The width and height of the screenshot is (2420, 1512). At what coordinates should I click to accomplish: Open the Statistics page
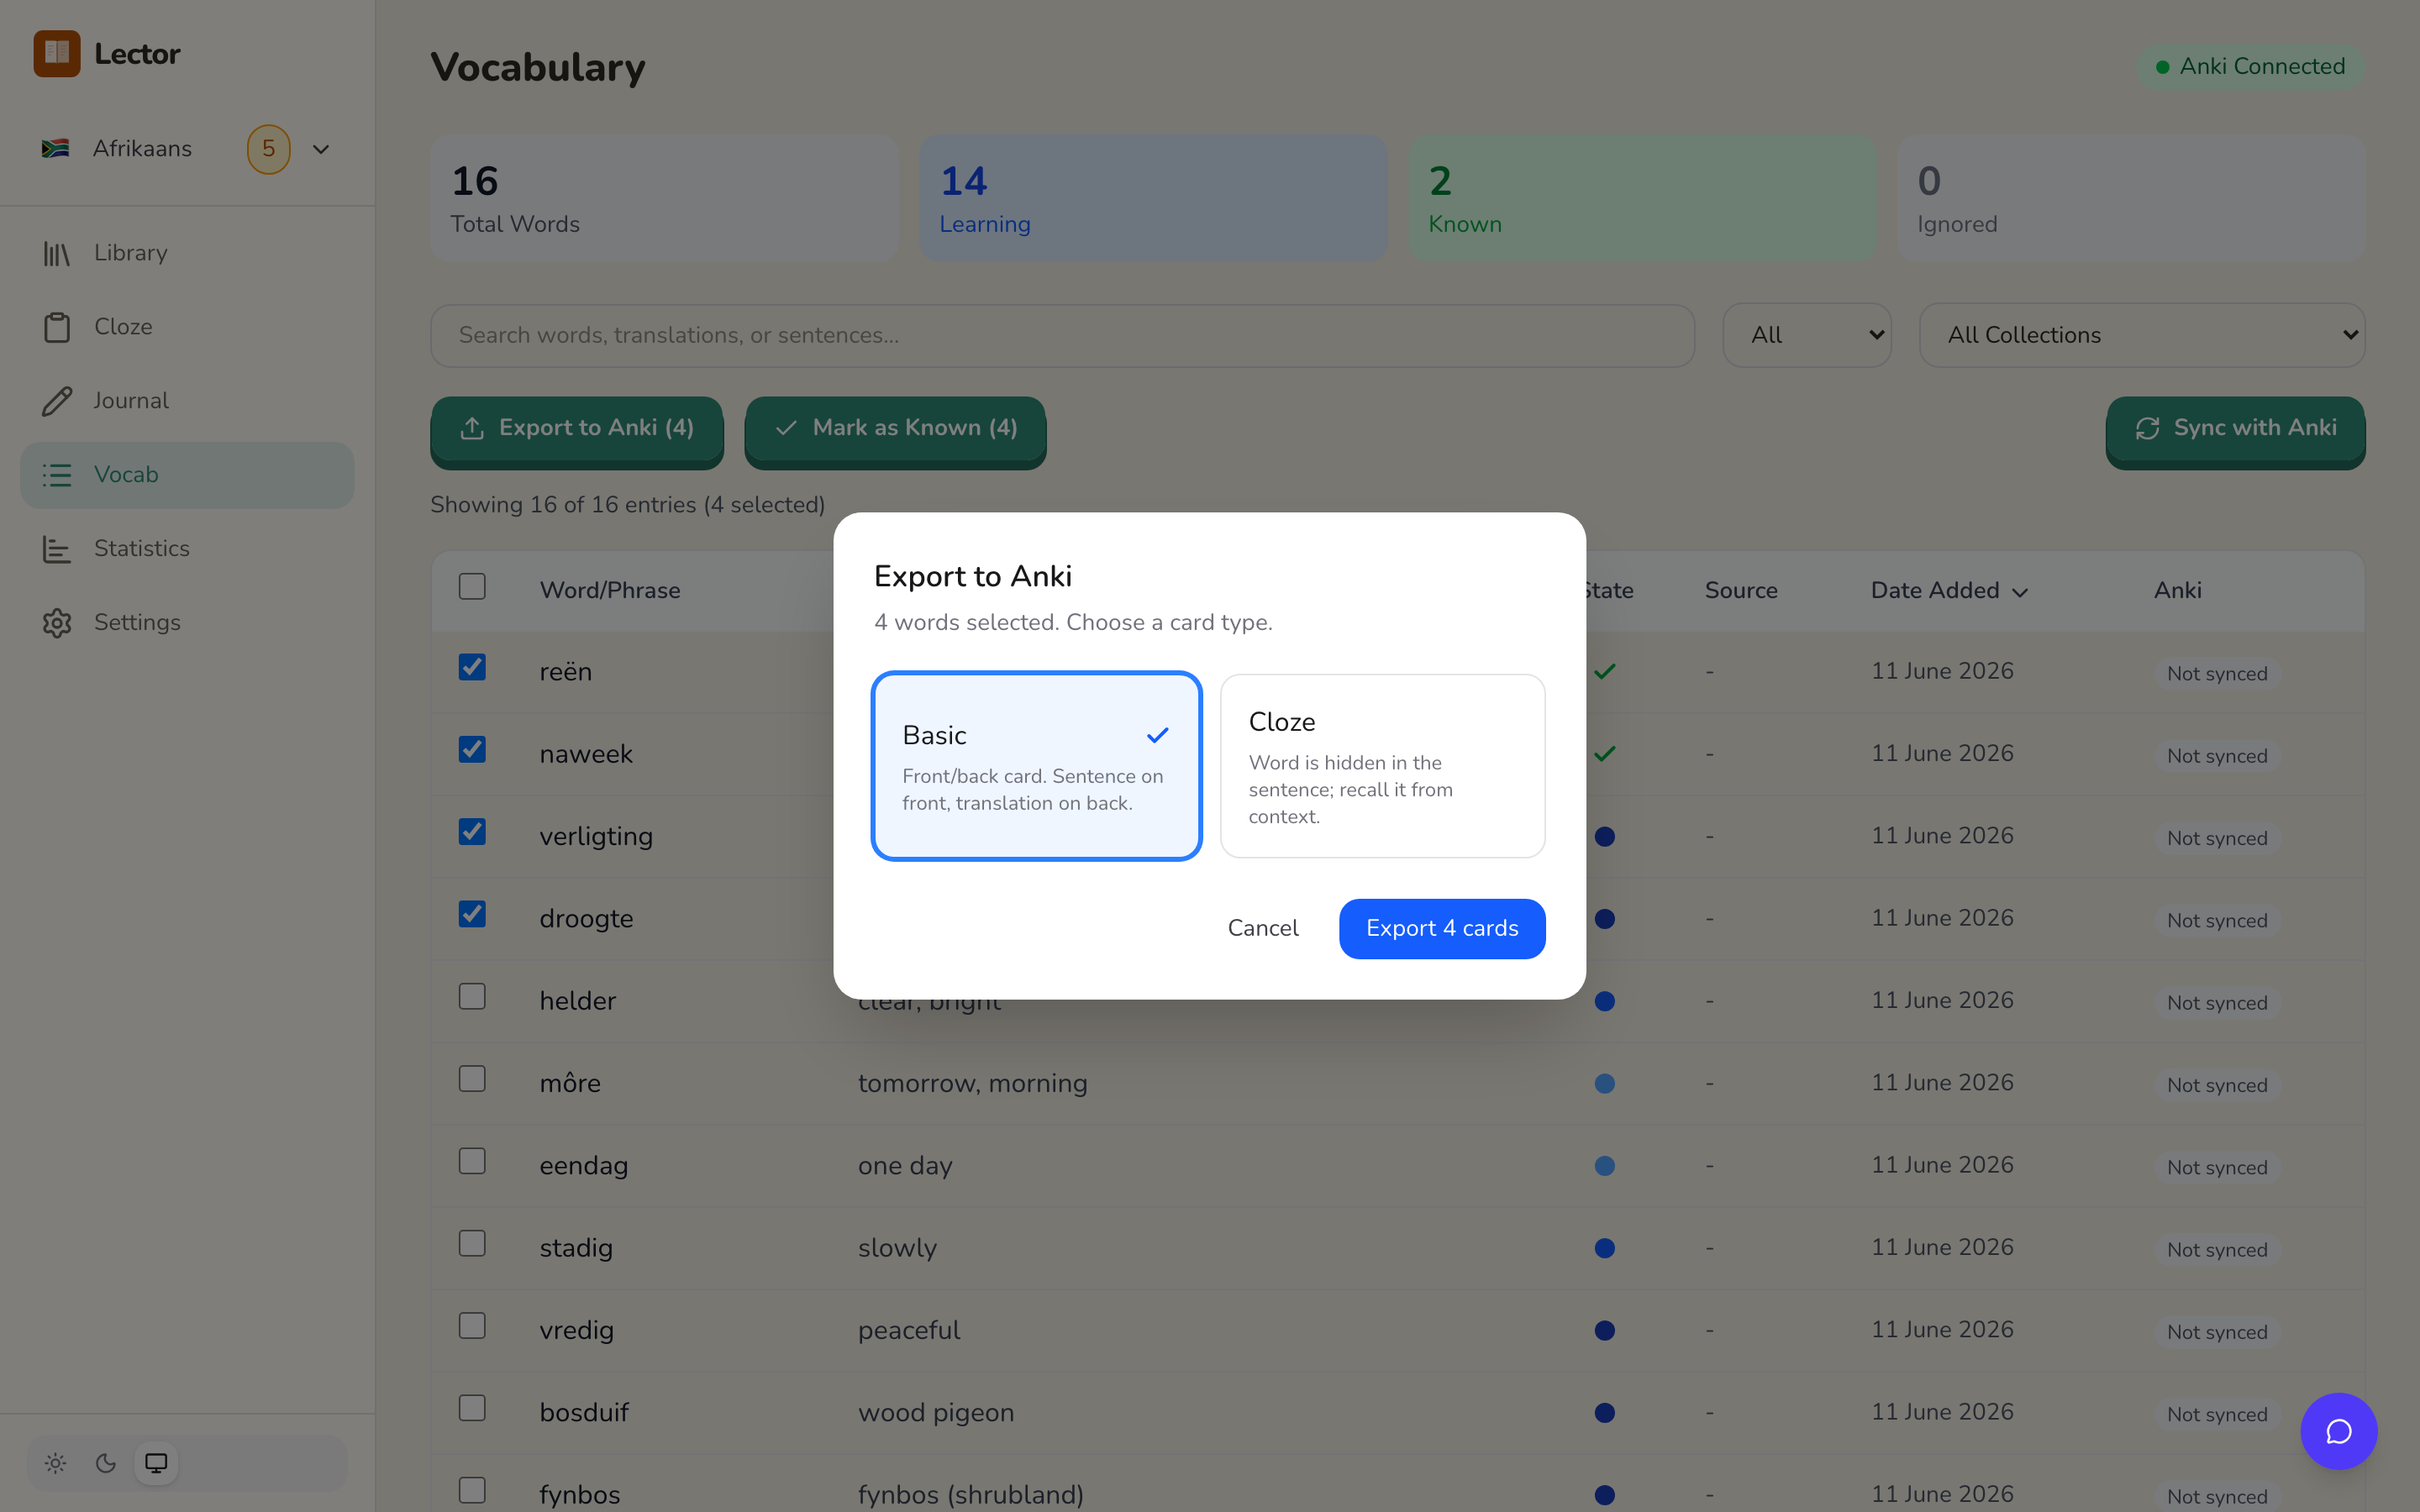pos(187,549)
